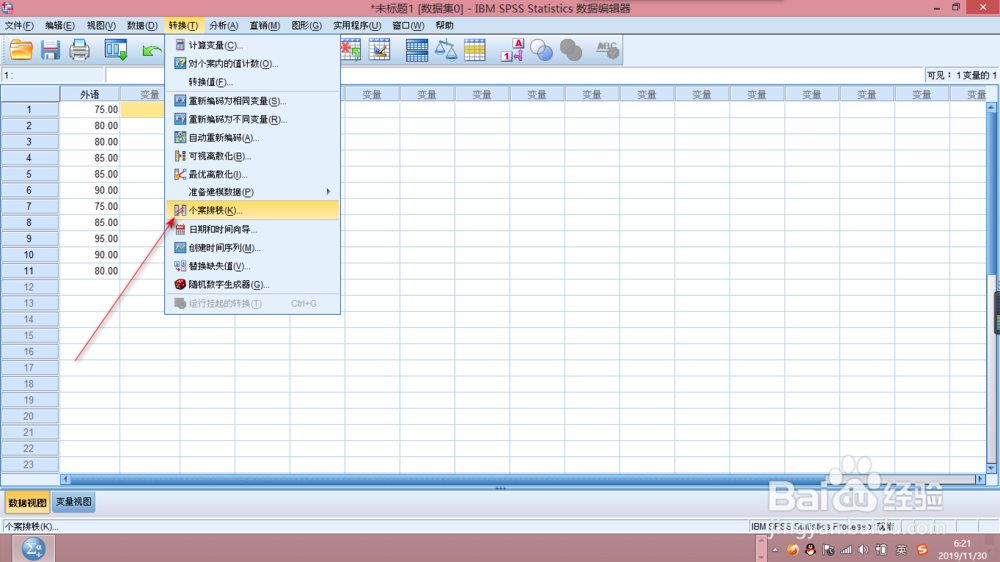1000x562 pixels.
Task: Click the Action Center flag tray icon
Action: coord(828,549)
